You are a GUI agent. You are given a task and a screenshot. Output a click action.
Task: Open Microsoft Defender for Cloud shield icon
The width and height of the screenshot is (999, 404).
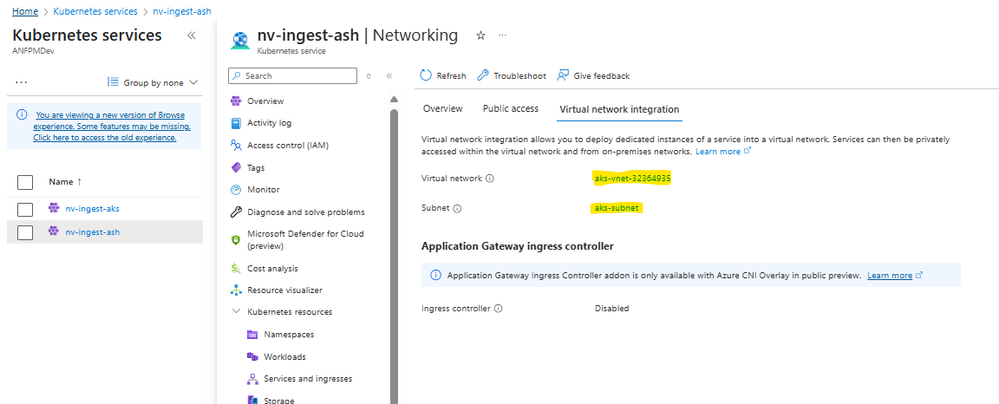tap(236, 240)
